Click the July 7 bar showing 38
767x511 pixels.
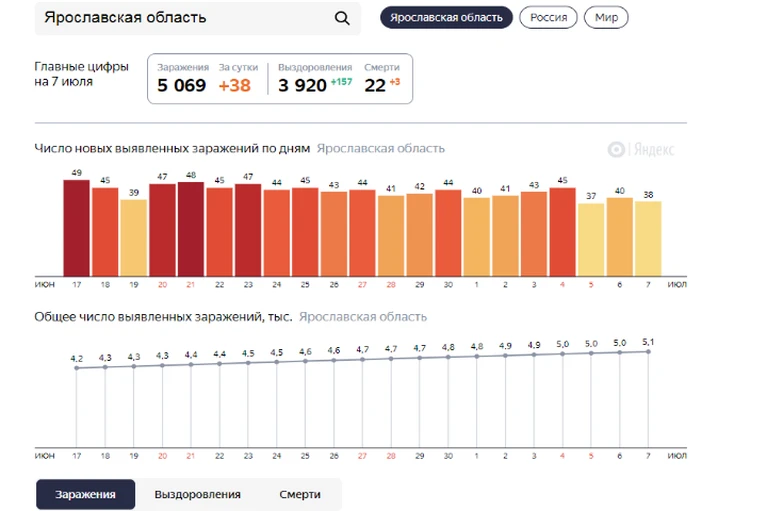(648, 239)
